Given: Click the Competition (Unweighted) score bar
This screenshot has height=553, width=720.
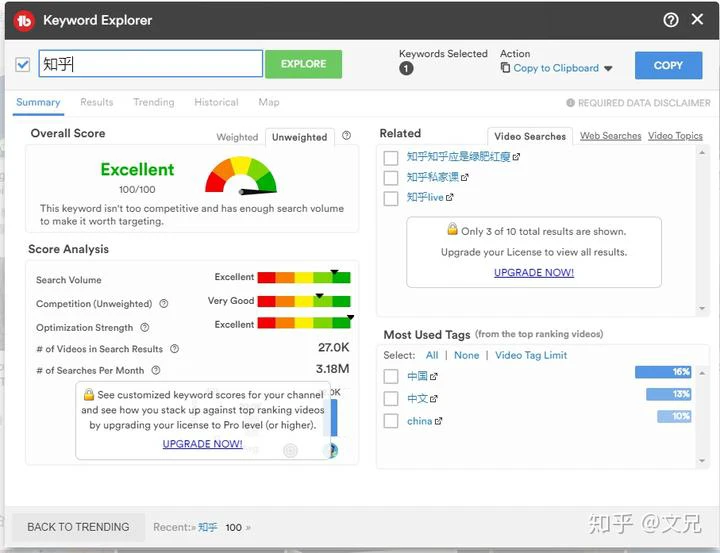Looking at the screenshot, I should point(304,301).
